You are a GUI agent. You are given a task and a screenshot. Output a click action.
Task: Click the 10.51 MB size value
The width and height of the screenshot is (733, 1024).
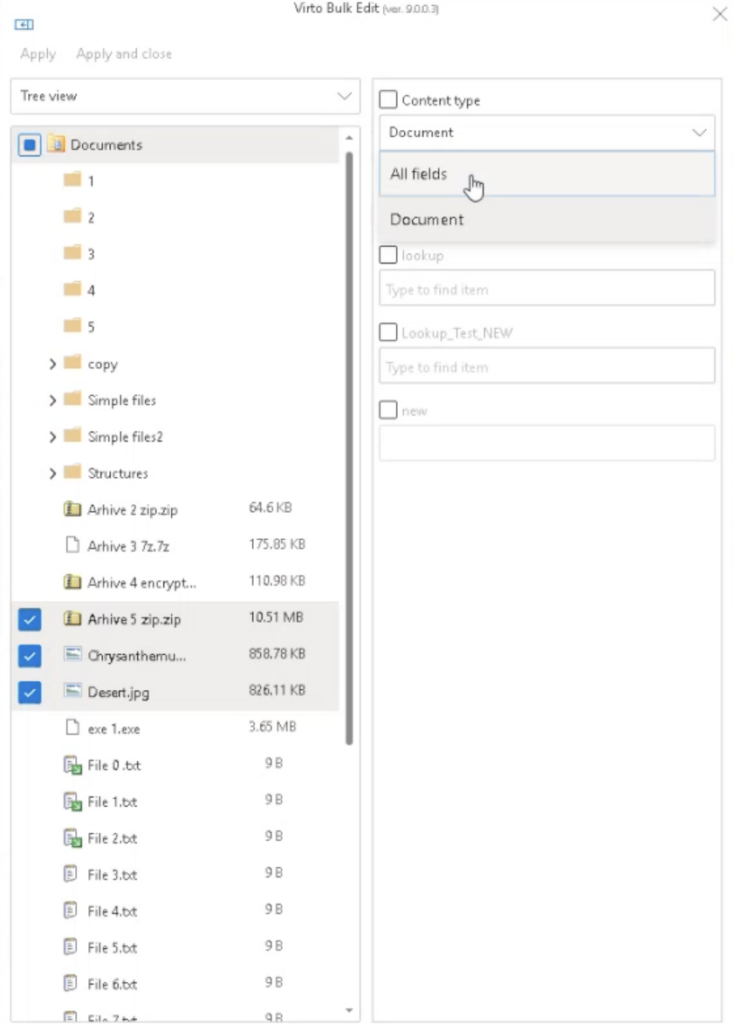(276, 617)
